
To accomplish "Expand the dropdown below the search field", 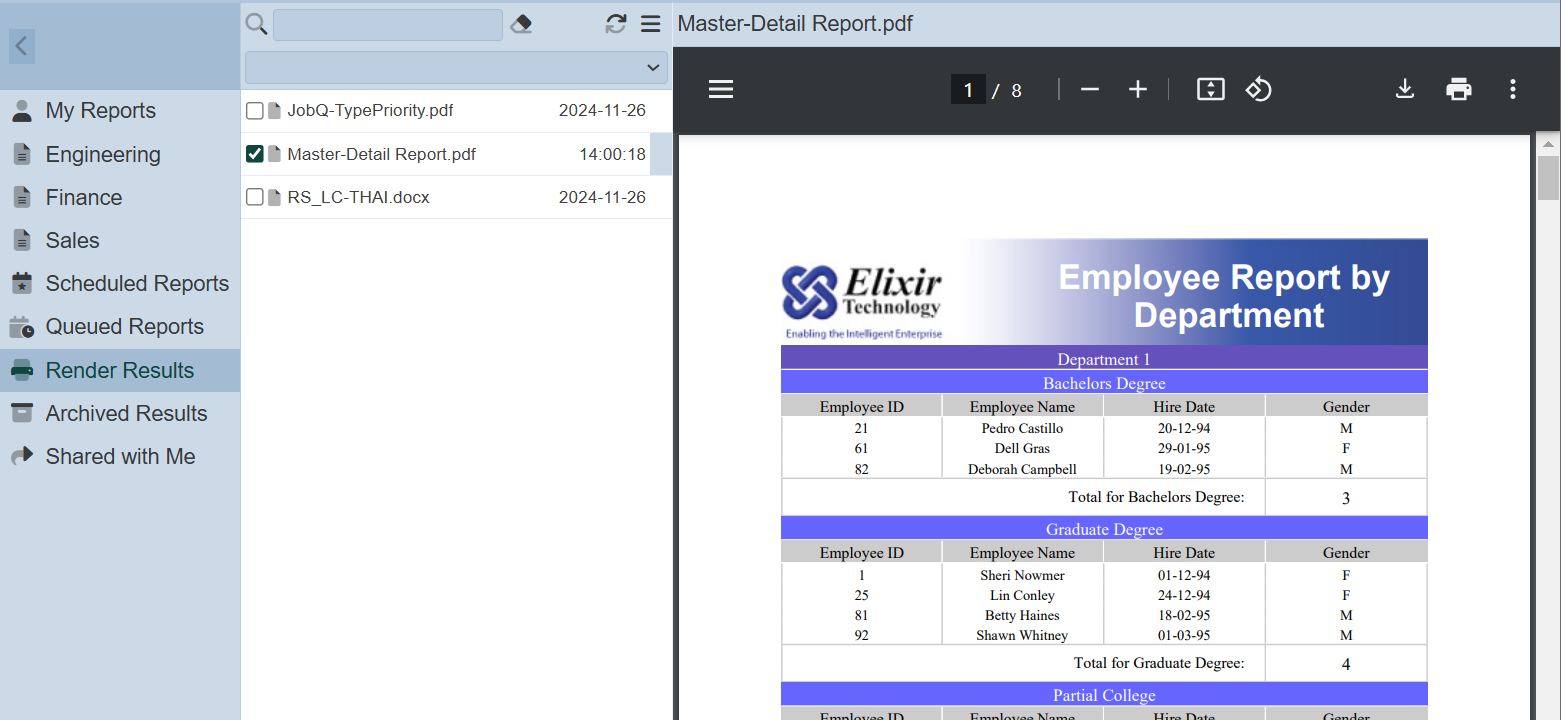I will point(456,68).
